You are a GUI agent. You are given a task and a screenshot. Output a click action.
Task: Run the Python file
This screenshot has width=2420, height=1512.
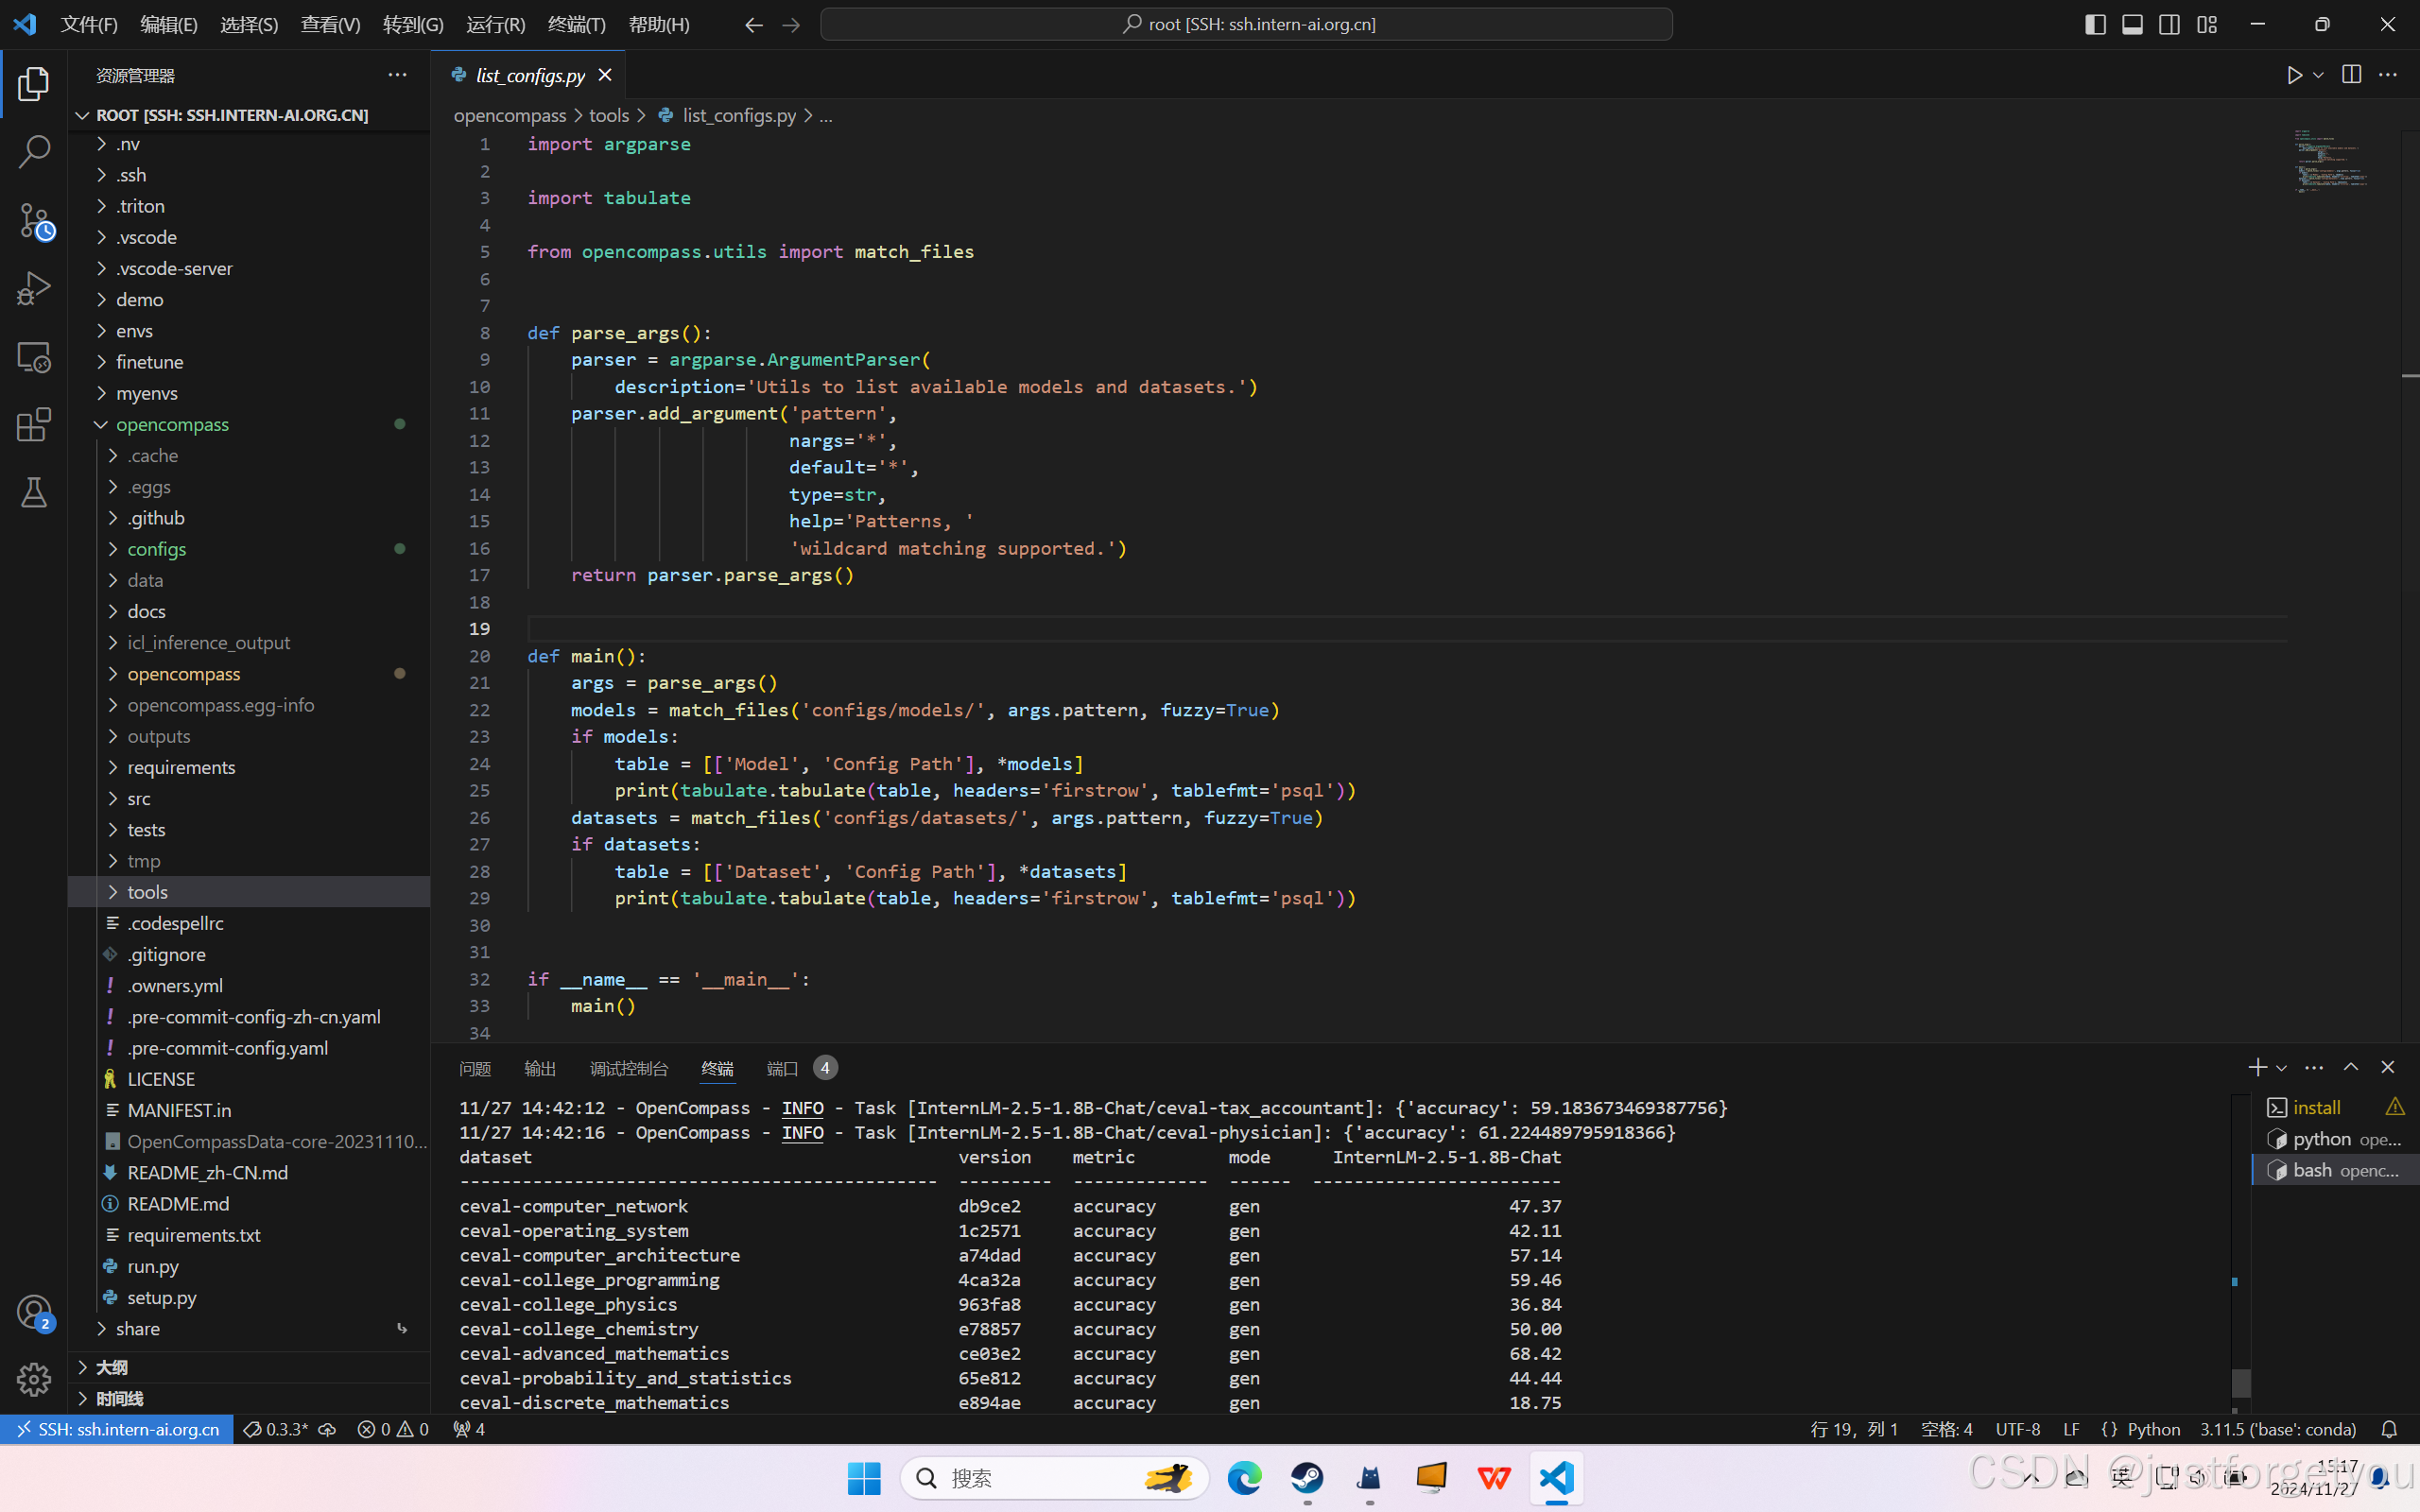(2294, 75)
